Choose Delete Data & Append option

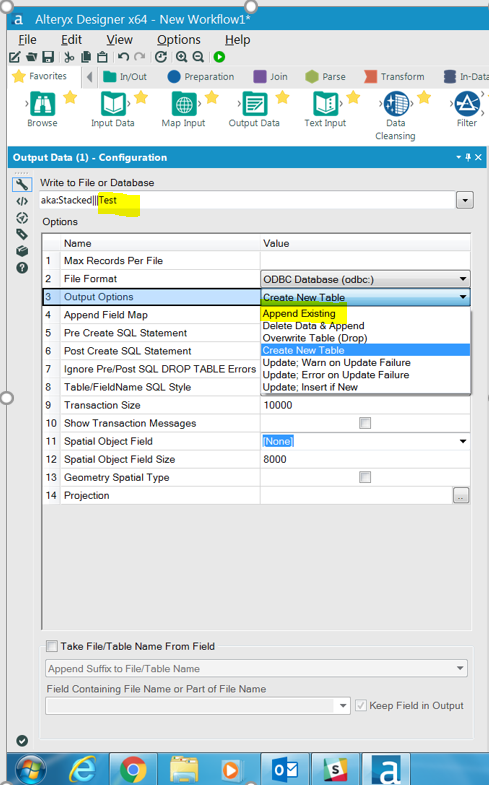pyautogui.click(x=313, y=325)
